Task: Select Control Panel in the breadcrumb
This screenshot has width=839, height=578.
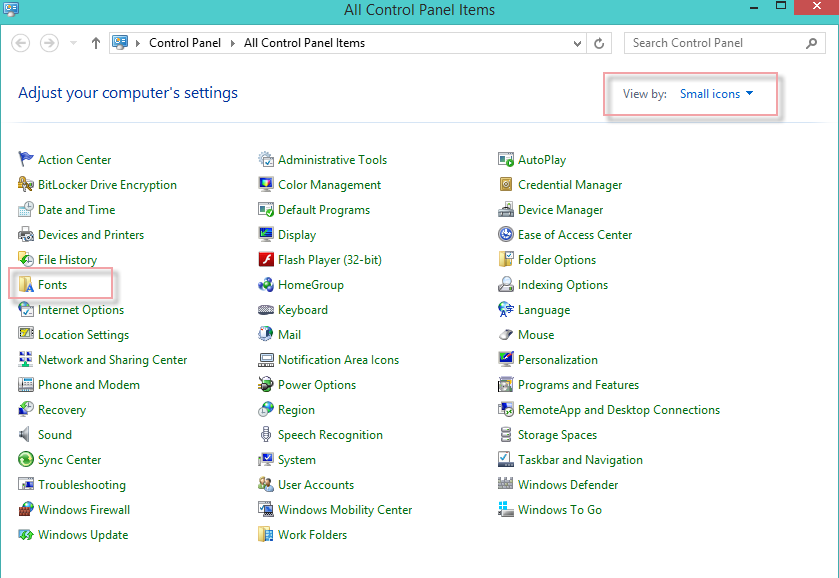Action: 185,43
